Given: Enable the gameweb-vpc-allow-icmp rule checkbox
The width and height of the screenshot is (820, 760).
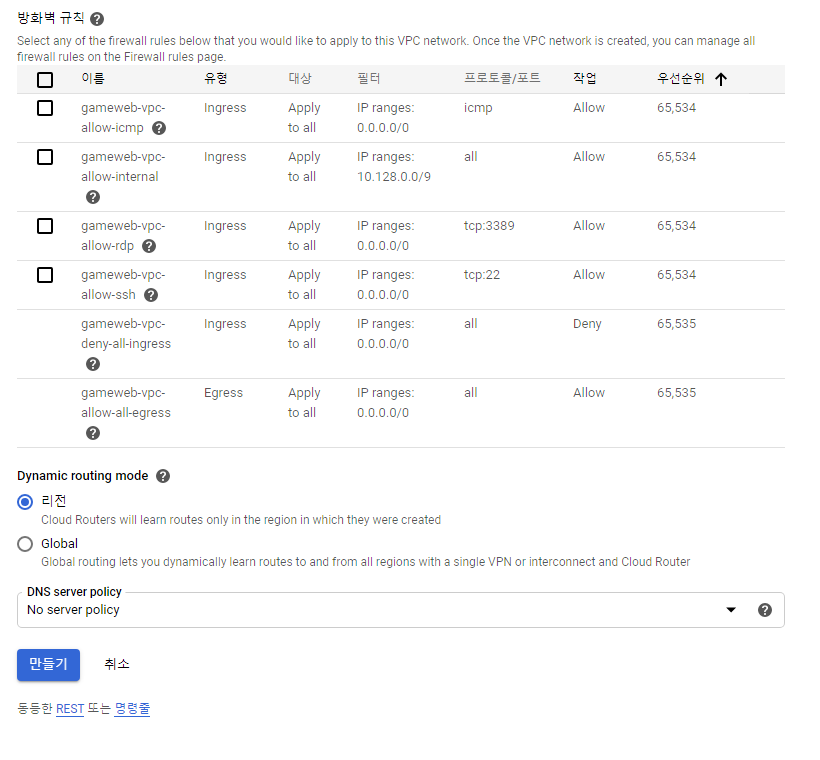Looking at the screenshot, I should [45, 108].
